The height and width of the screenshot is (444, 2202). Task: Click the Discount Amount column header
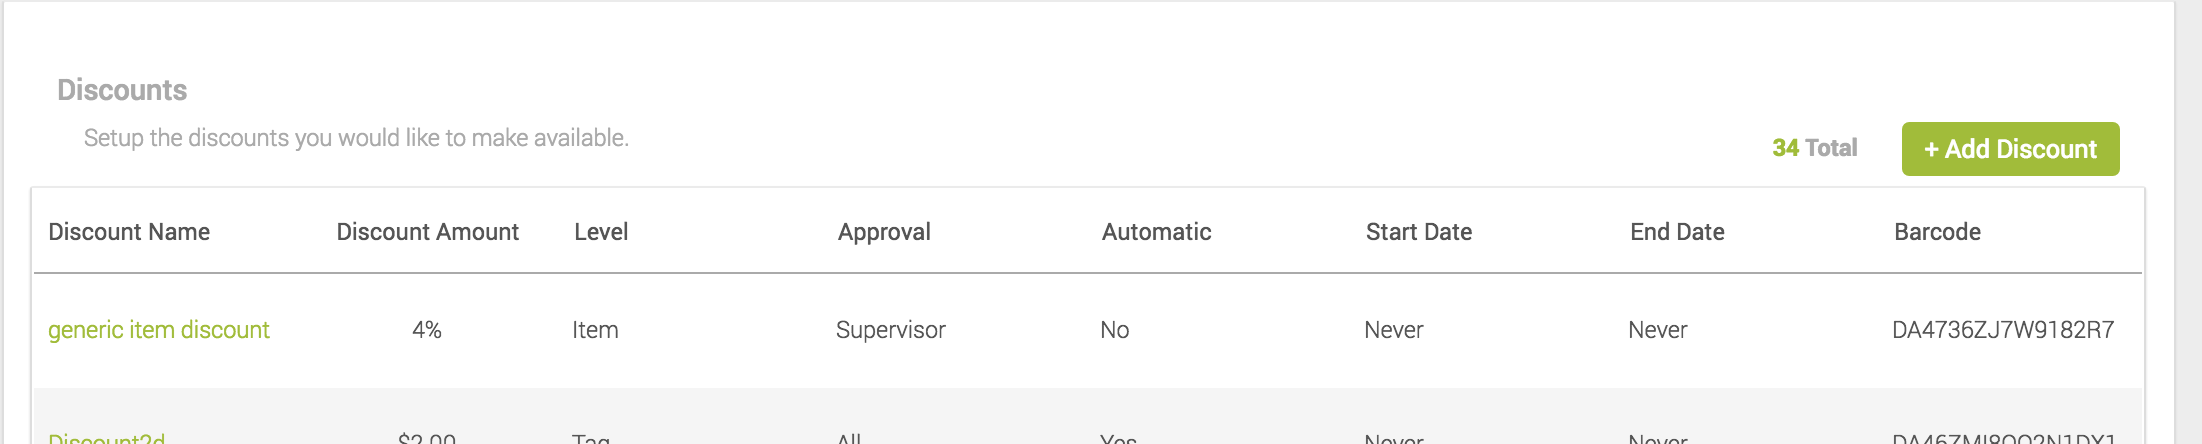tap(427, 232)
